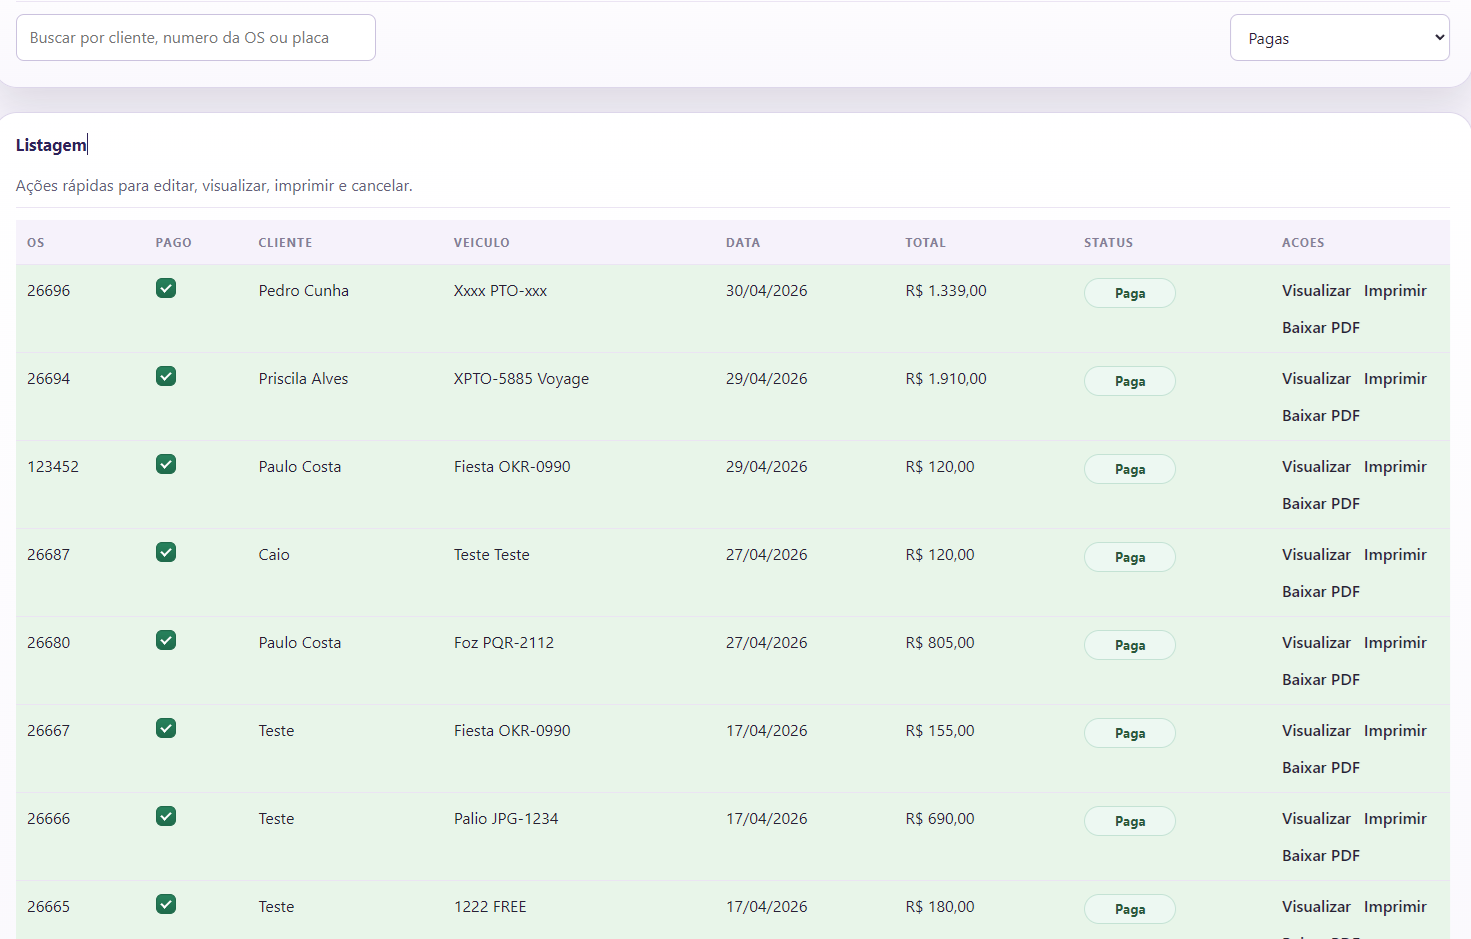1471x939 pixels.
Task: Visualizar the Pedro Cunha order 26696
Action: (x=1316, y=291)
